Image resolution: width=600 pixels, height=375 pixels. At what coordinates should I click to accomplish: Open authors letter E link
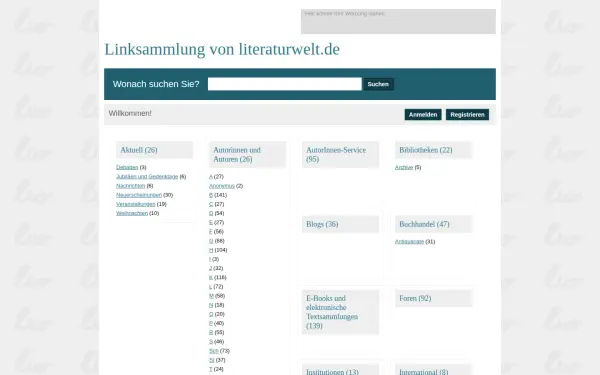point(211,222)
